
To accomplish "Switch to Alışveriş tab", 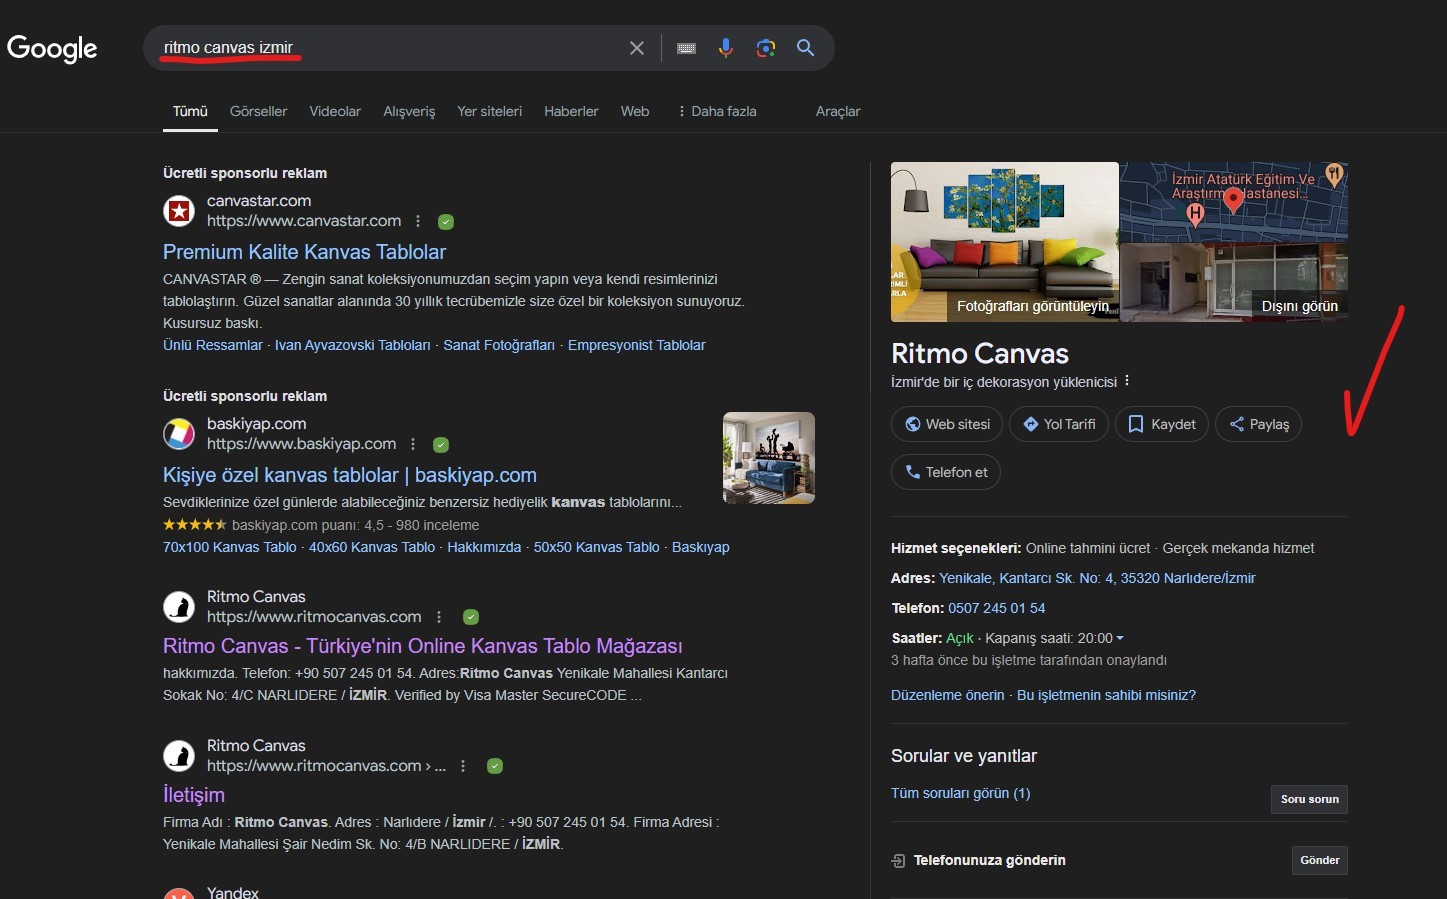I will pos(409,111).
